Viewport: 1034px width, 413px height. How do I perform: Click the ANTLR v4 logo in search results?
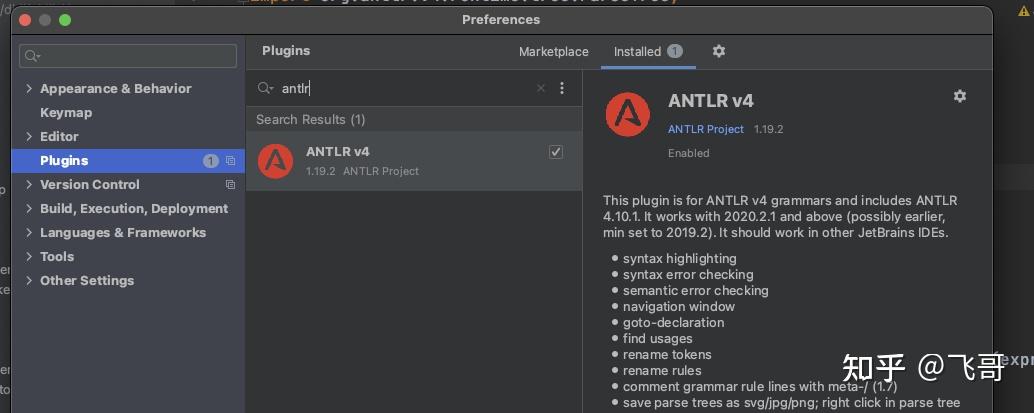(275, 161)
